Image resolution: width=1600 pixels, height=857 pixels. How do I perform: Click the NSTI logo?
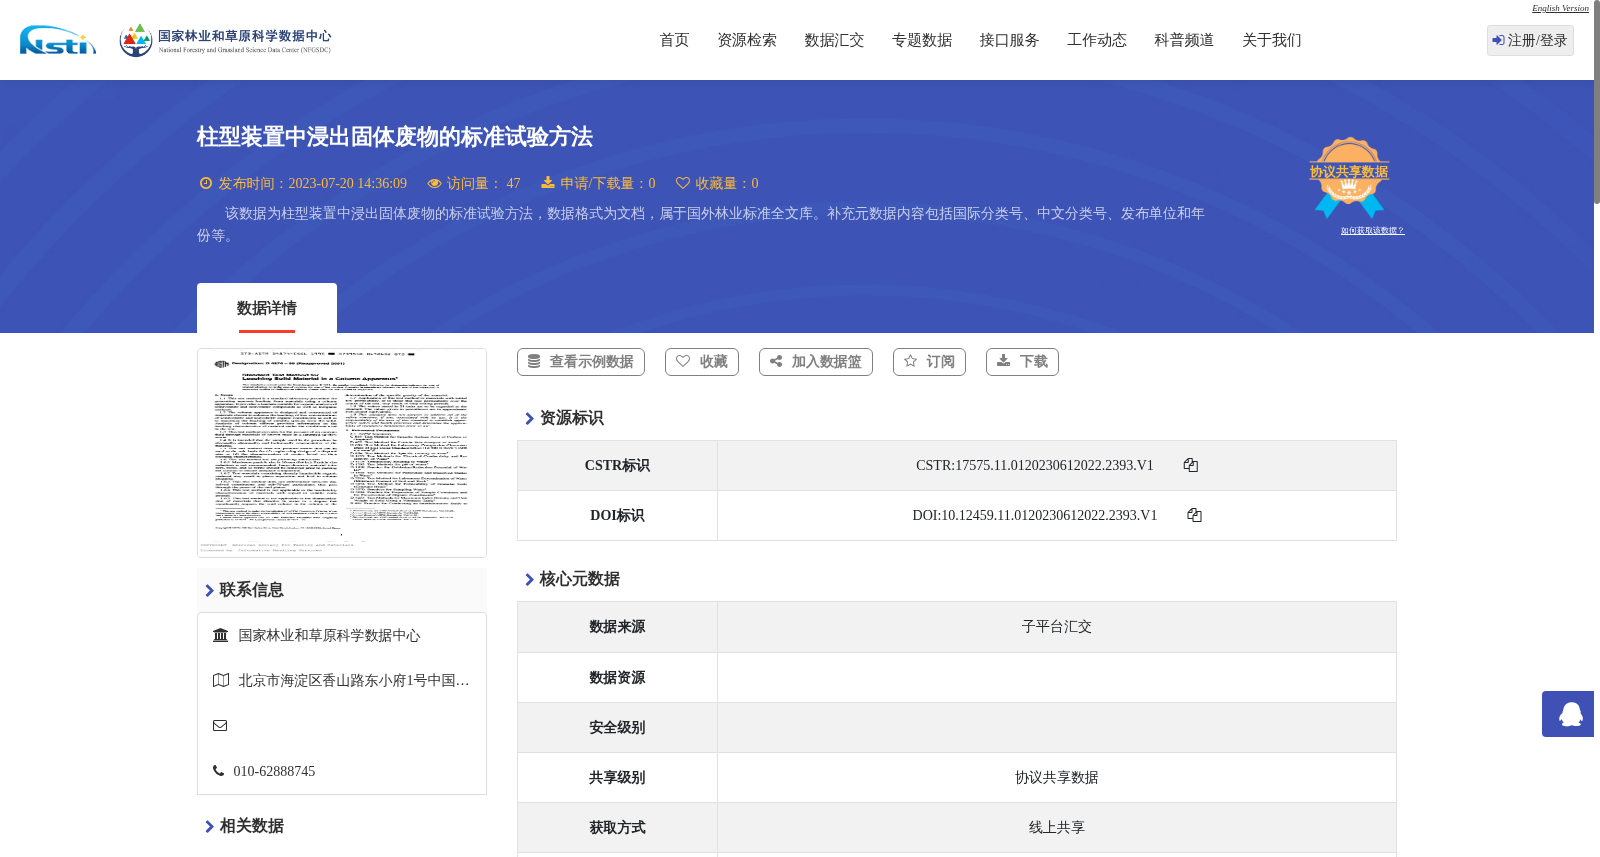coord(58,40)
